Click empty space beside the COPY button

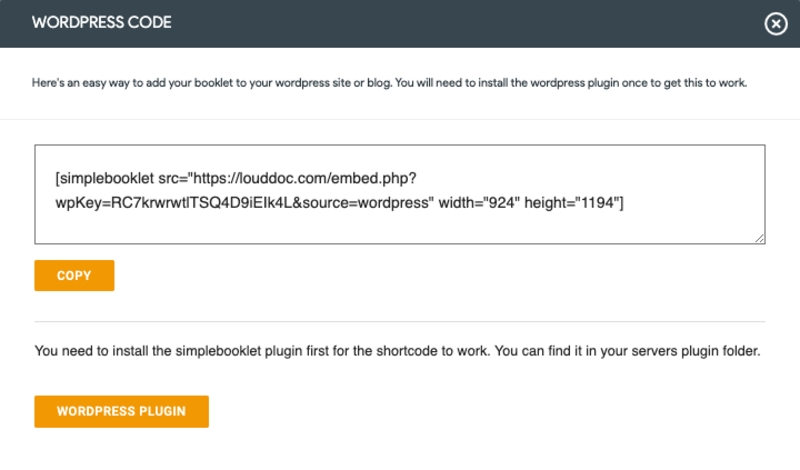coord(400,276)
